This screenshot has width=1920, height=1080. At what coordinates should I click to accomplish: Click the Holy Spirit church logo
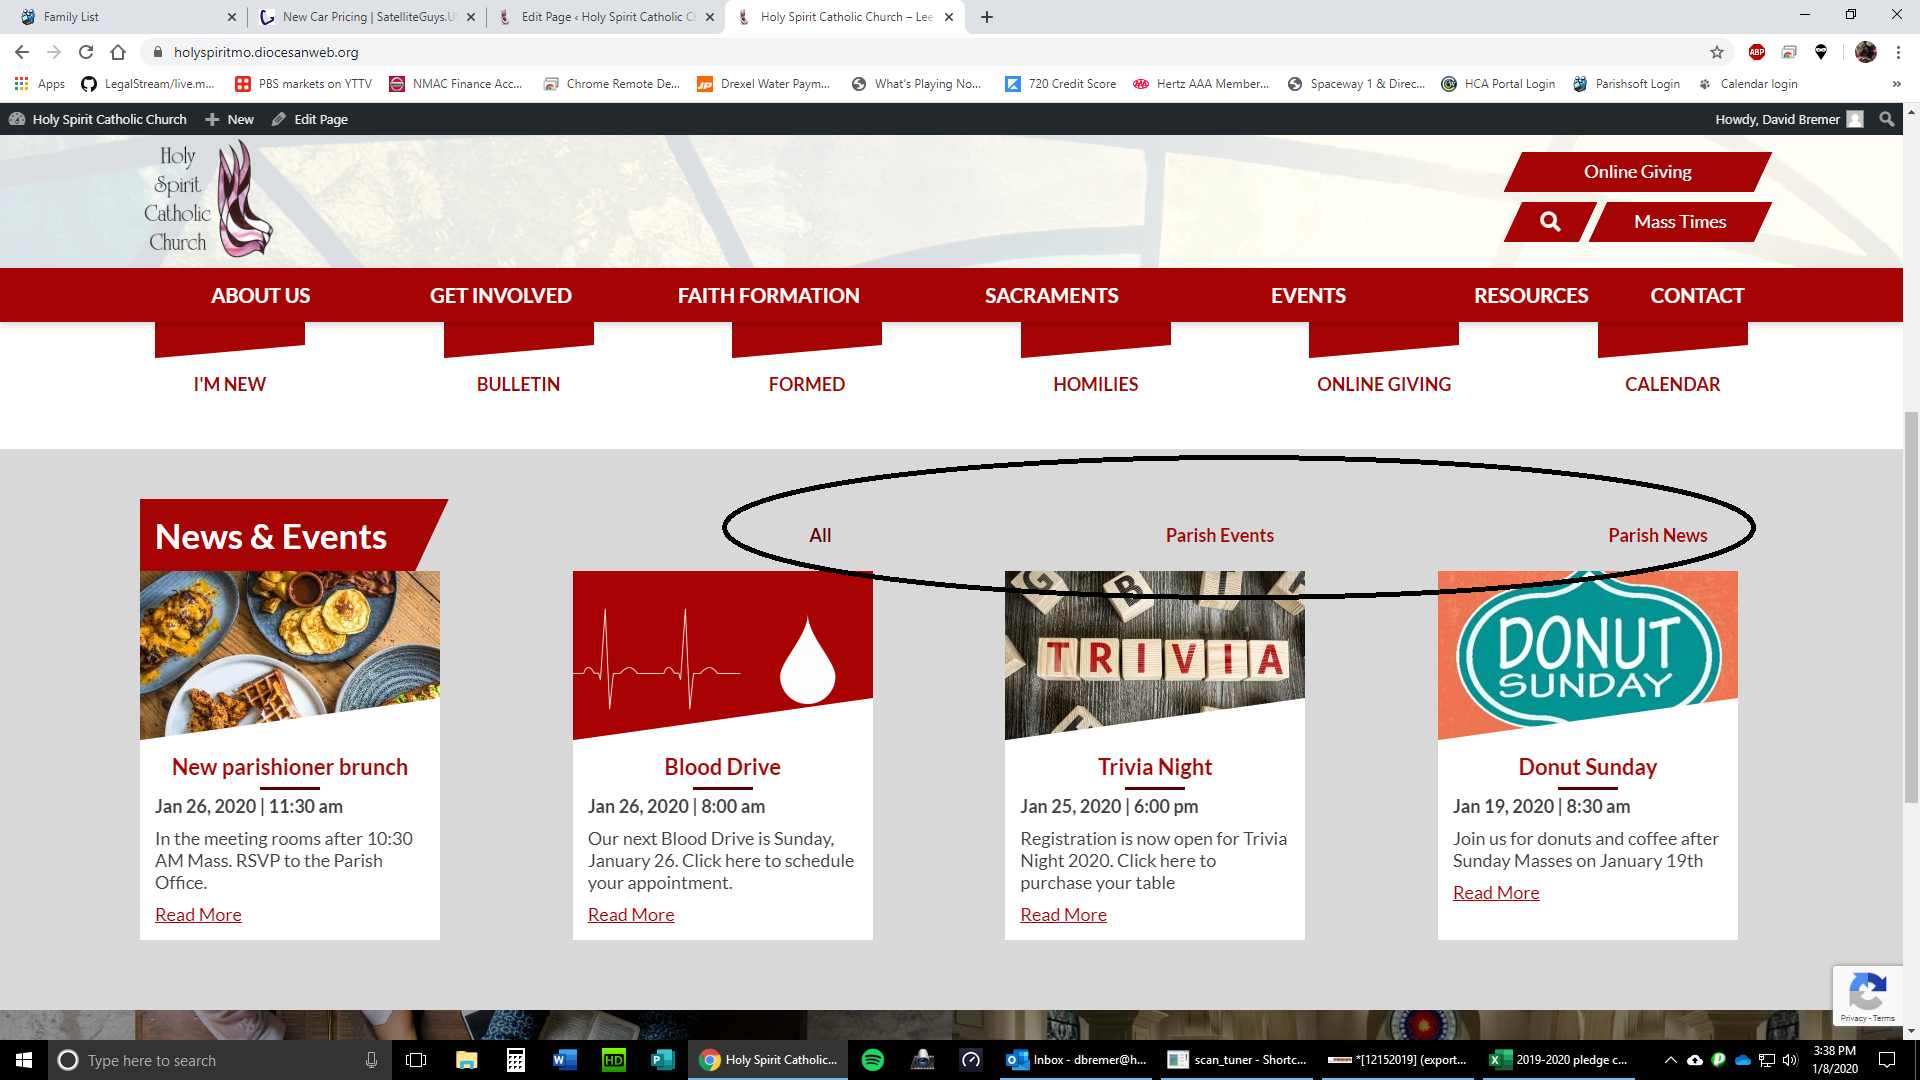coord(208,198)
